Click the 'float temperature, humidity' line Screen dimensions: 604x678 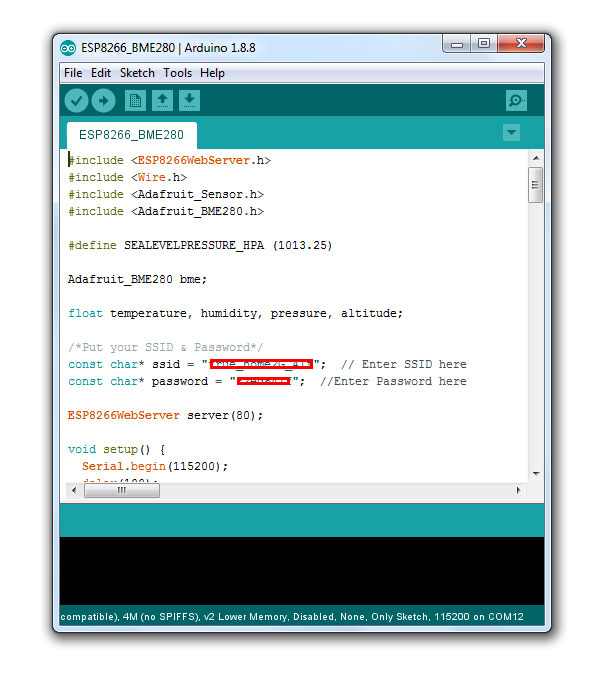[235, 313]
